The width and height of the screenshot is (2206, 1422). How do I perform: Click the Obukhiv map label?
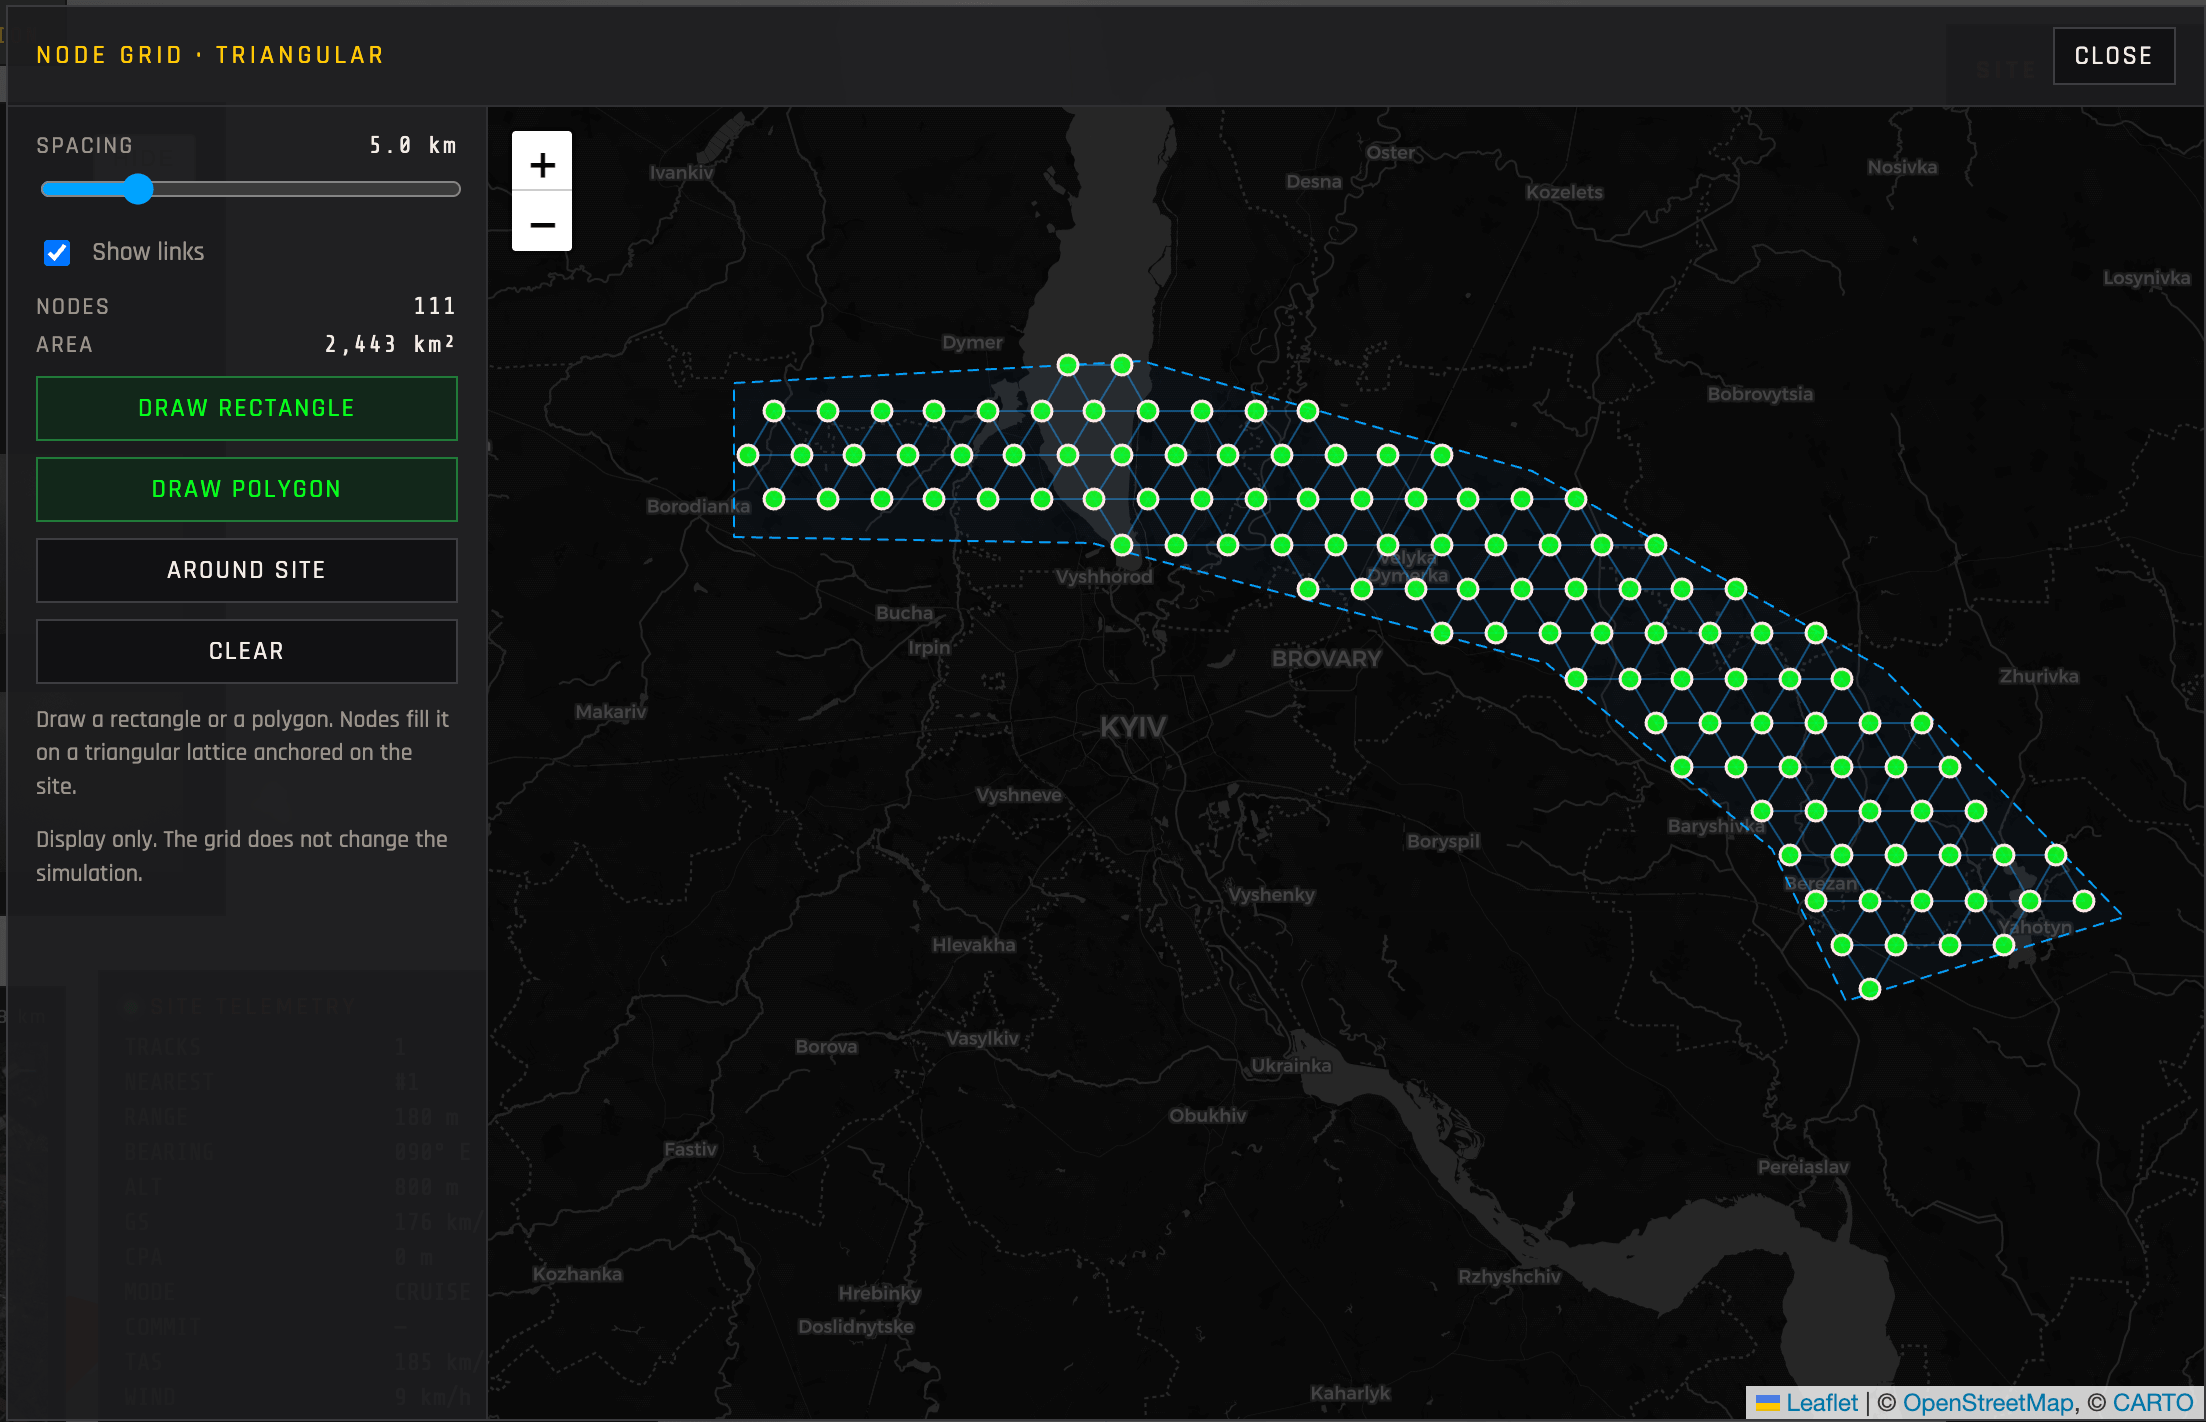point(1208,1115)
